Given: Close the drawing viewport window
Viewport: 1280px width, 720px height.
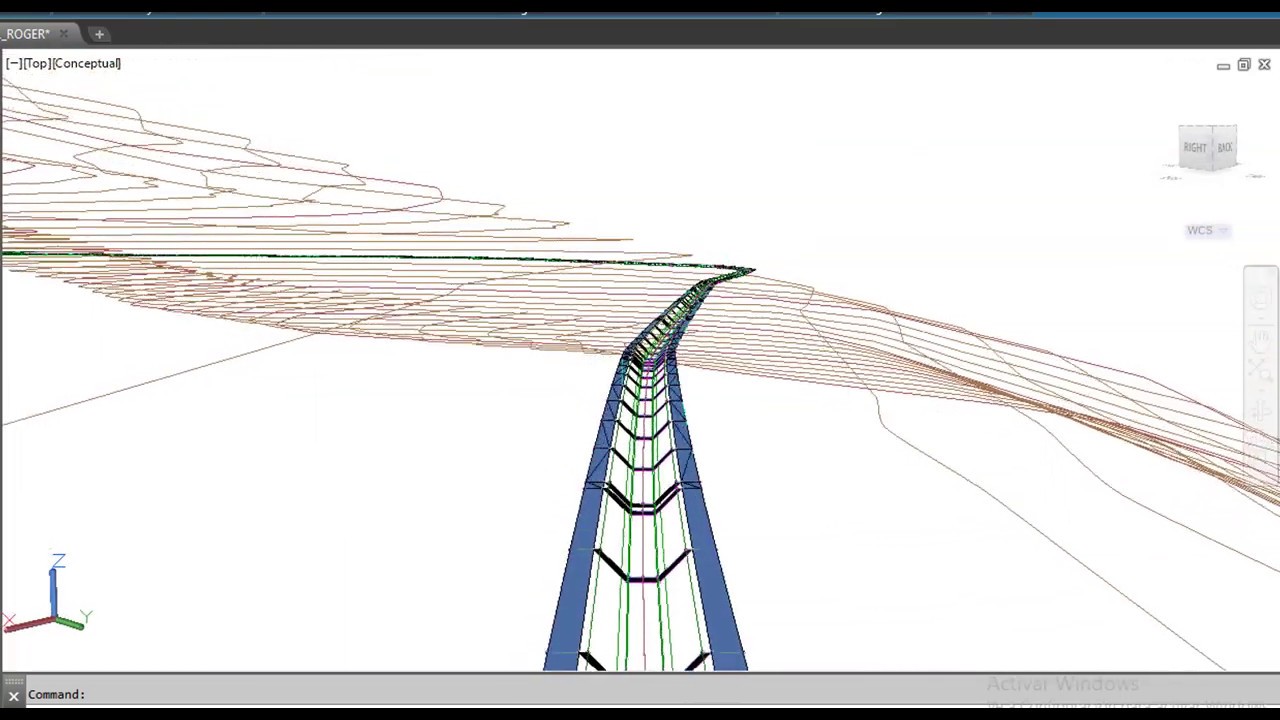Looking at the screenshot, I should [x=1264, y=65].
